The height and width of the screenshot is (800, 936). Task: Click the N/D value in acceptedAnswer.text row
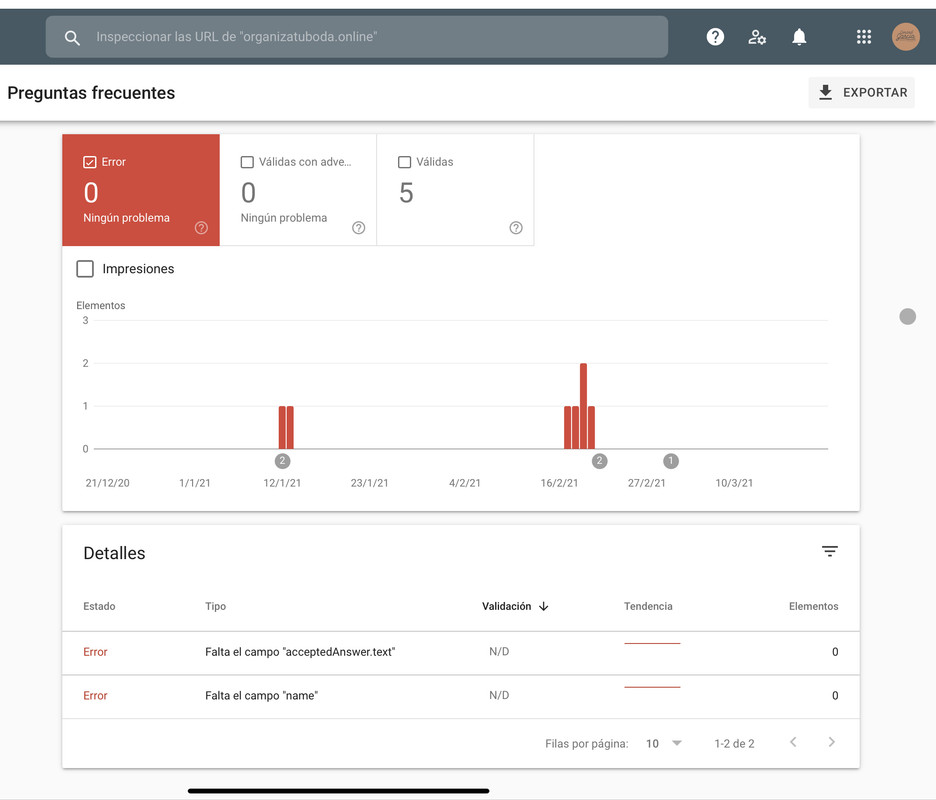tap(499, 651)
